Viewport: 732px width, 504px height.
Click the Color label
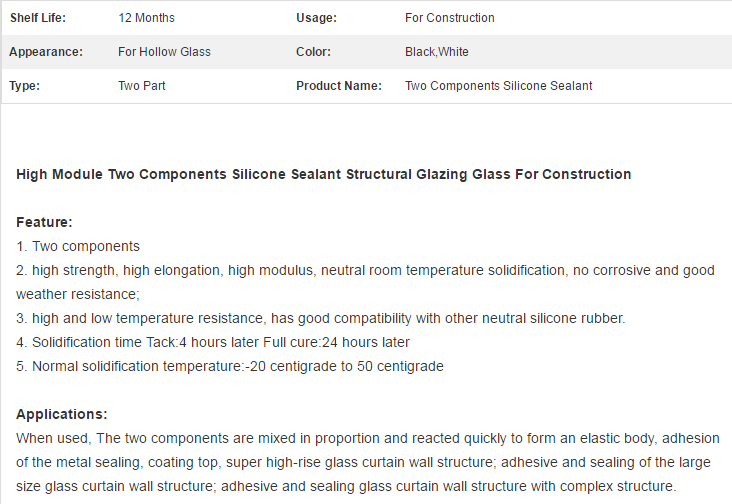(313, 52)
